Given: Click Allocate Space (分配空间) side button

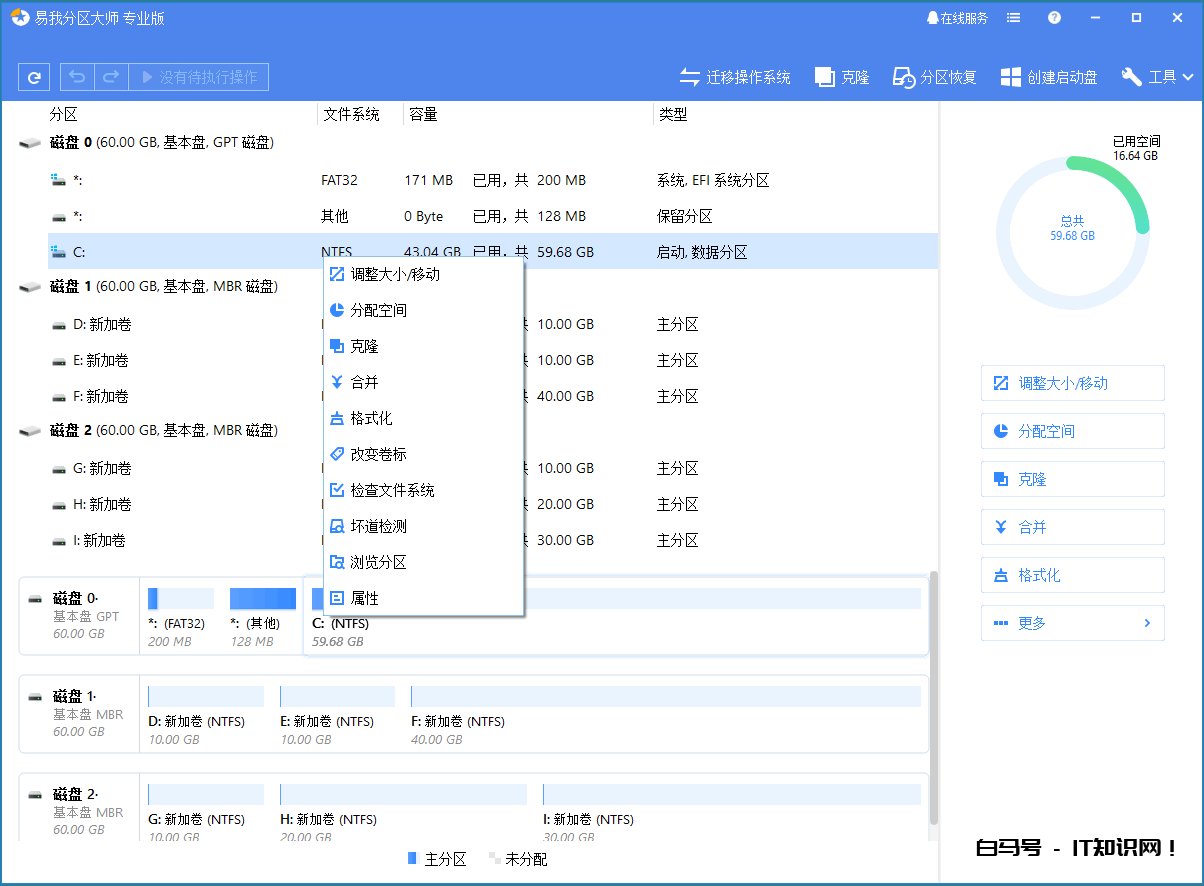Looking at the screenshot, I should point(1072,431).
